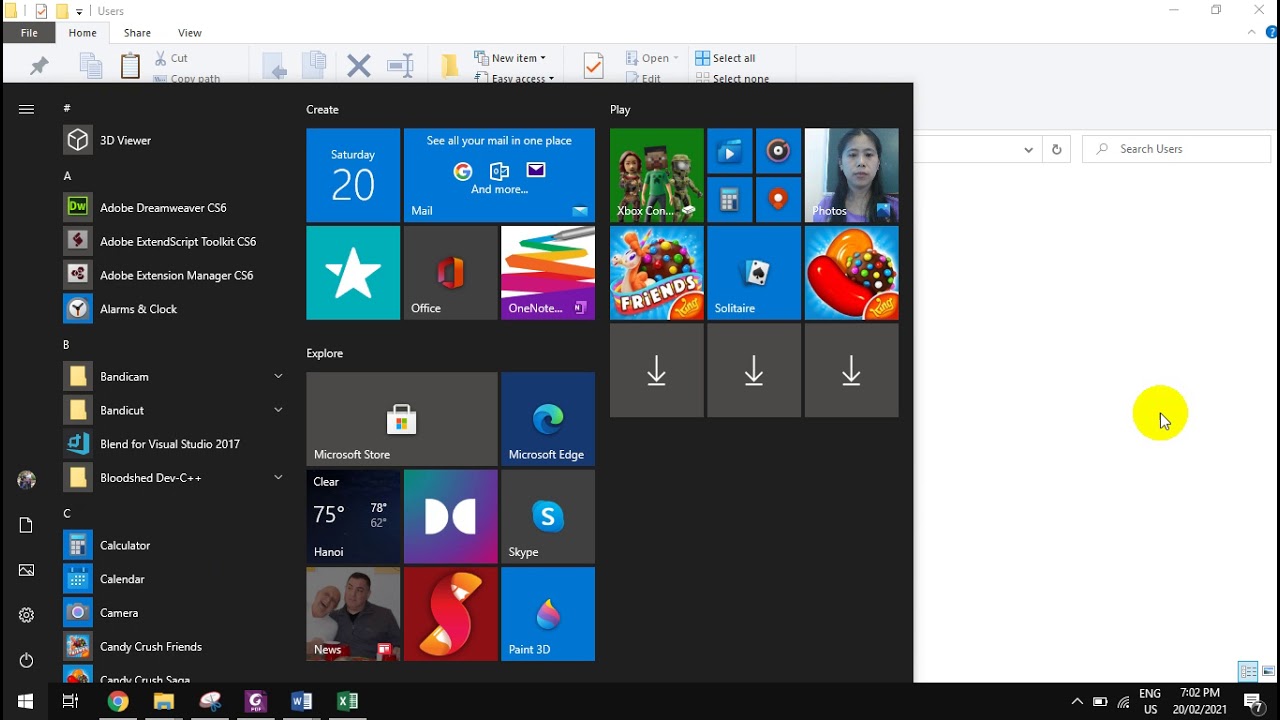Open the Dolby tile
This screenshot has height=720, width=1280.
click(450, 517)
